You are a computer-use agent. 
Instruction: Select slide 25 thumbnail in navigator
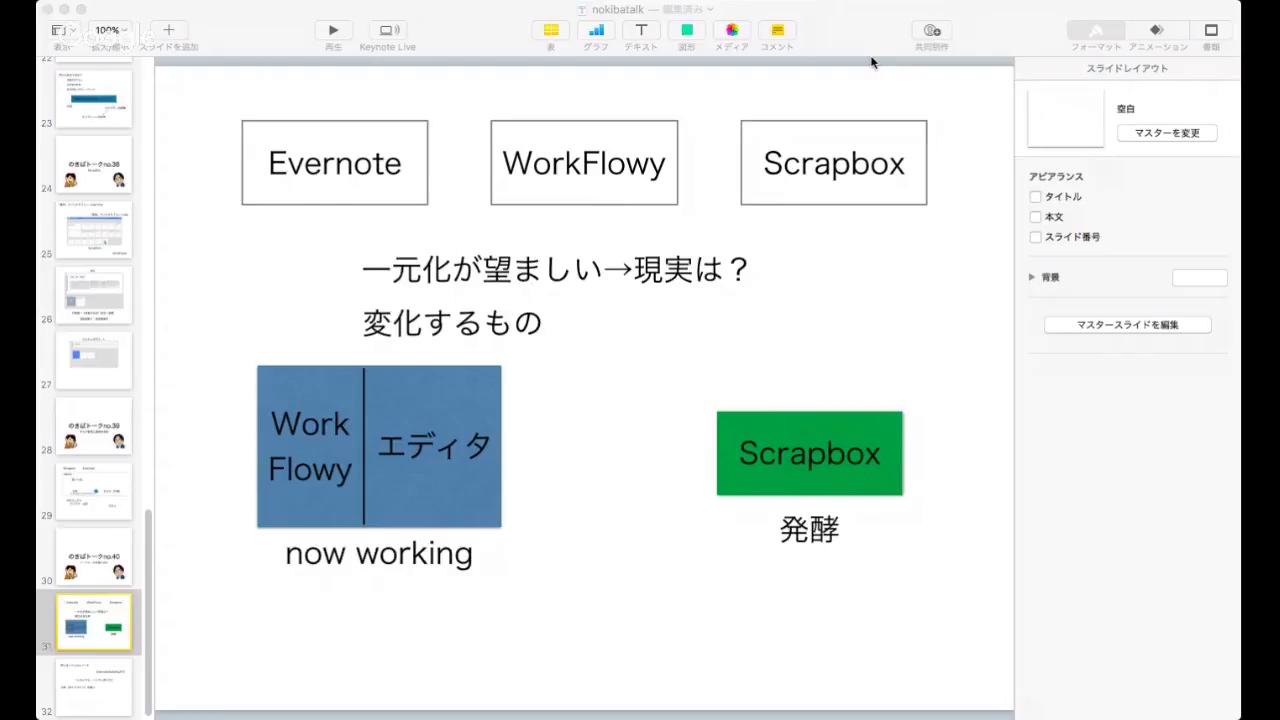pos(94,230)
